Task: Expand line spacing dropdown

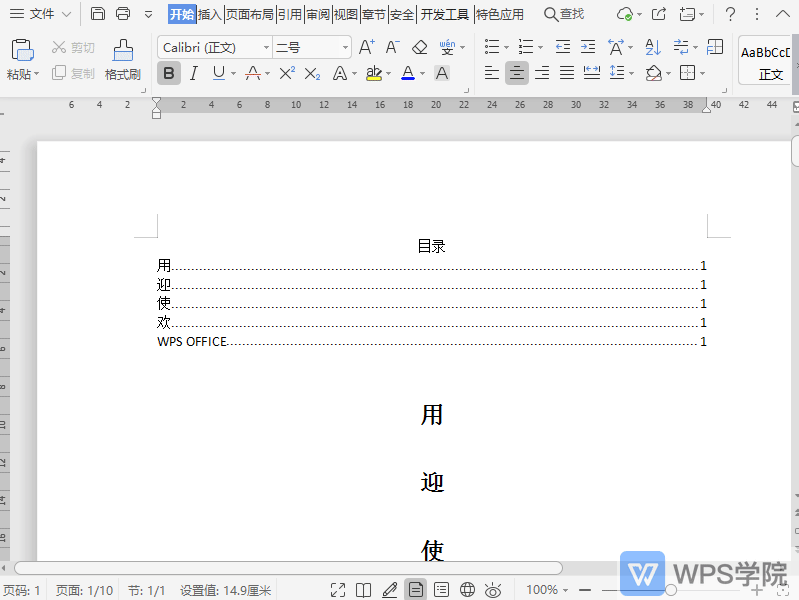Action: click(x=632, y=73)
